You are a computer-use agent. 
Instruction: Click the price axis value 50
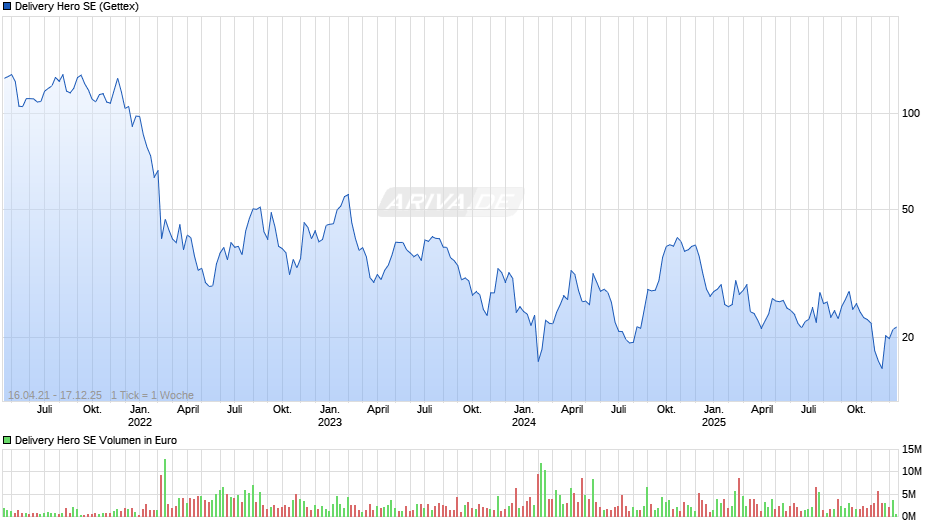pyautogui.click(x=908, y=209)
